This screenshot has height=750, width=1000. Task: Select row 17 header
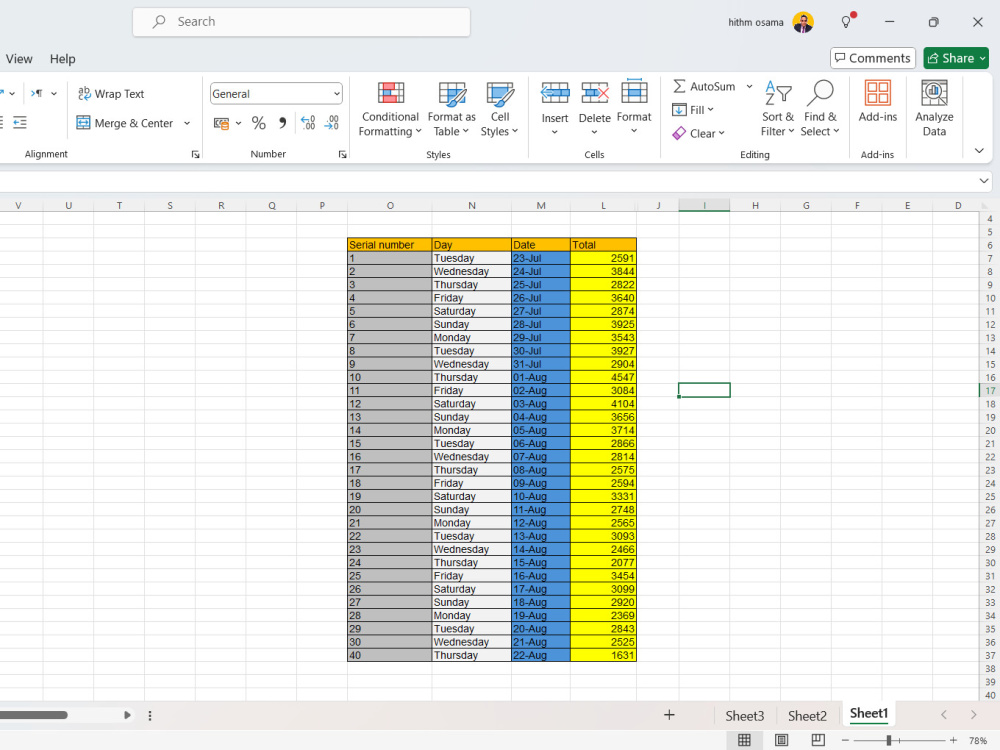(990, 390)
